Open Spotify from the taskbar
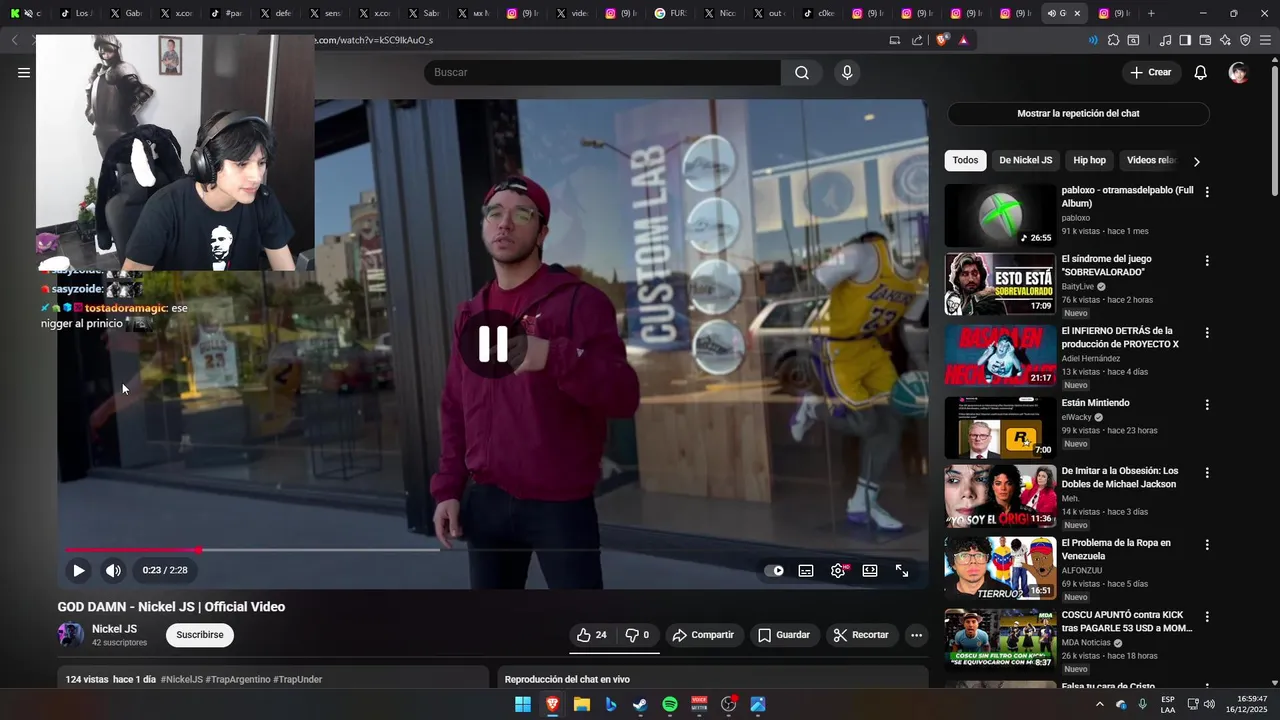 (x=670, y=704)
